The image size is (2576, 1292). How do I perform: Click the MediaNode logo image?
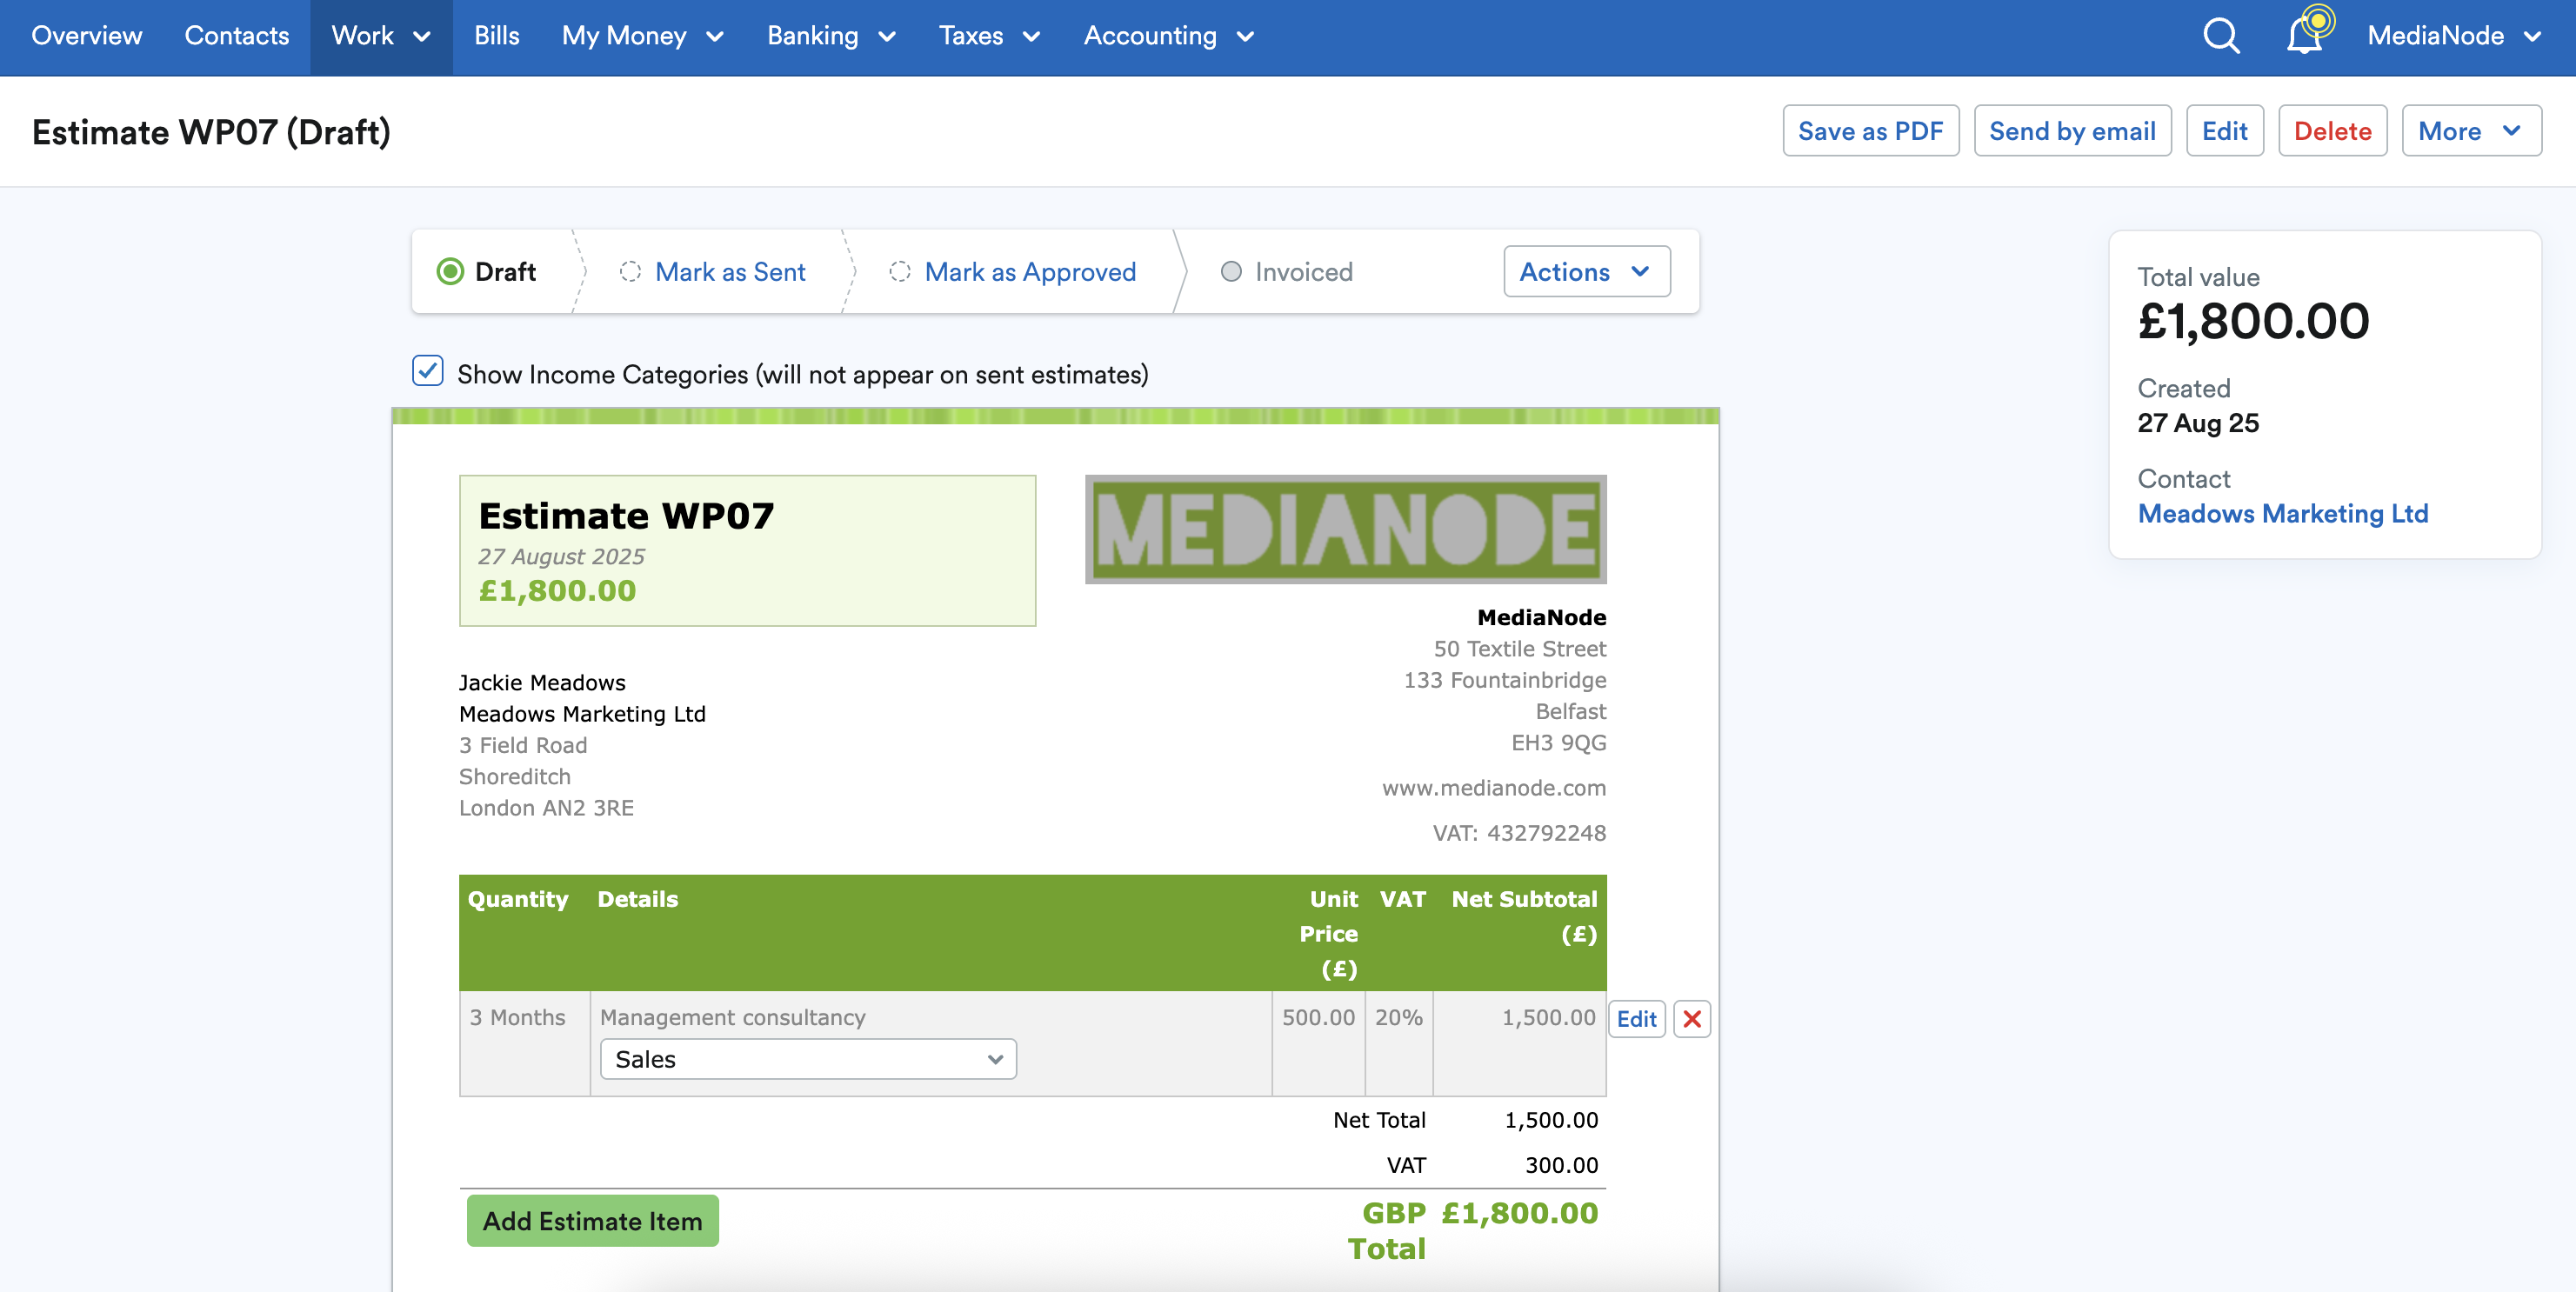tap(1345, 529)
